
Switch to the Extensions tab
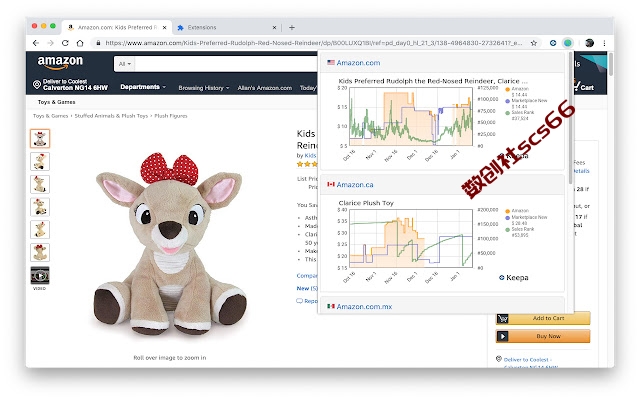click(x=227, y=27)
